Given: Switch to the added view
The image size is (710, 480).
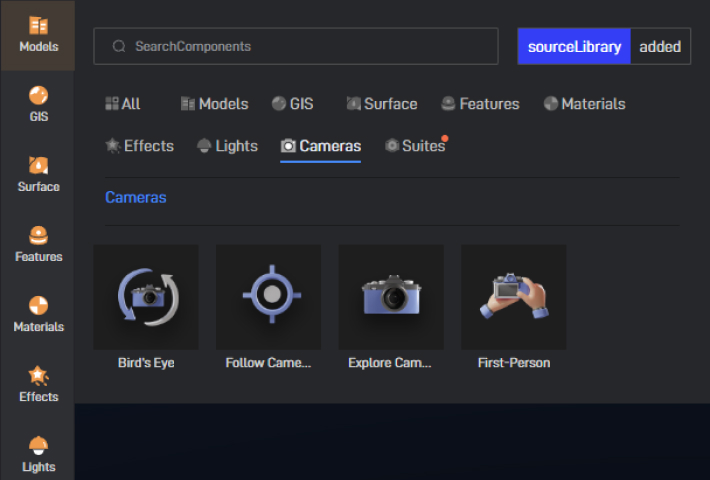Looking at the screenshot, I should (x=660, y=46).
